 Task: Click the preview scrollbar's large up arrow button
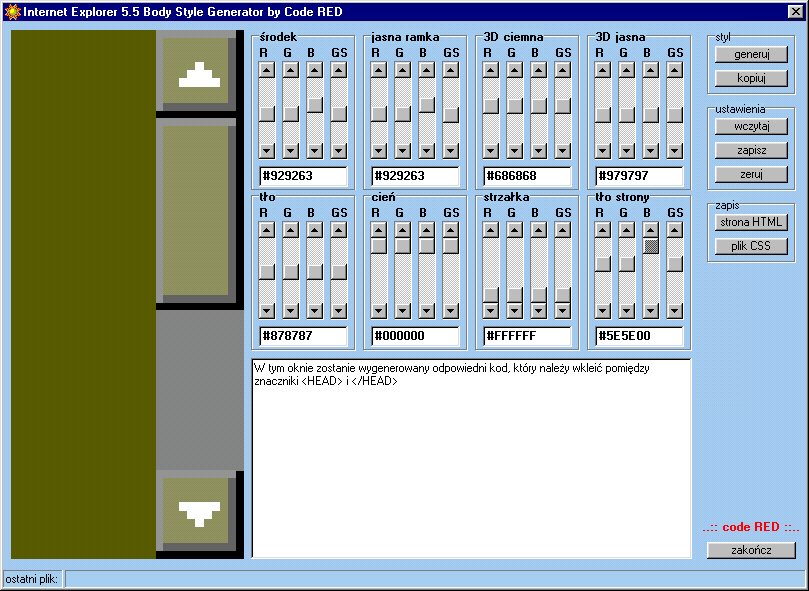196,71
